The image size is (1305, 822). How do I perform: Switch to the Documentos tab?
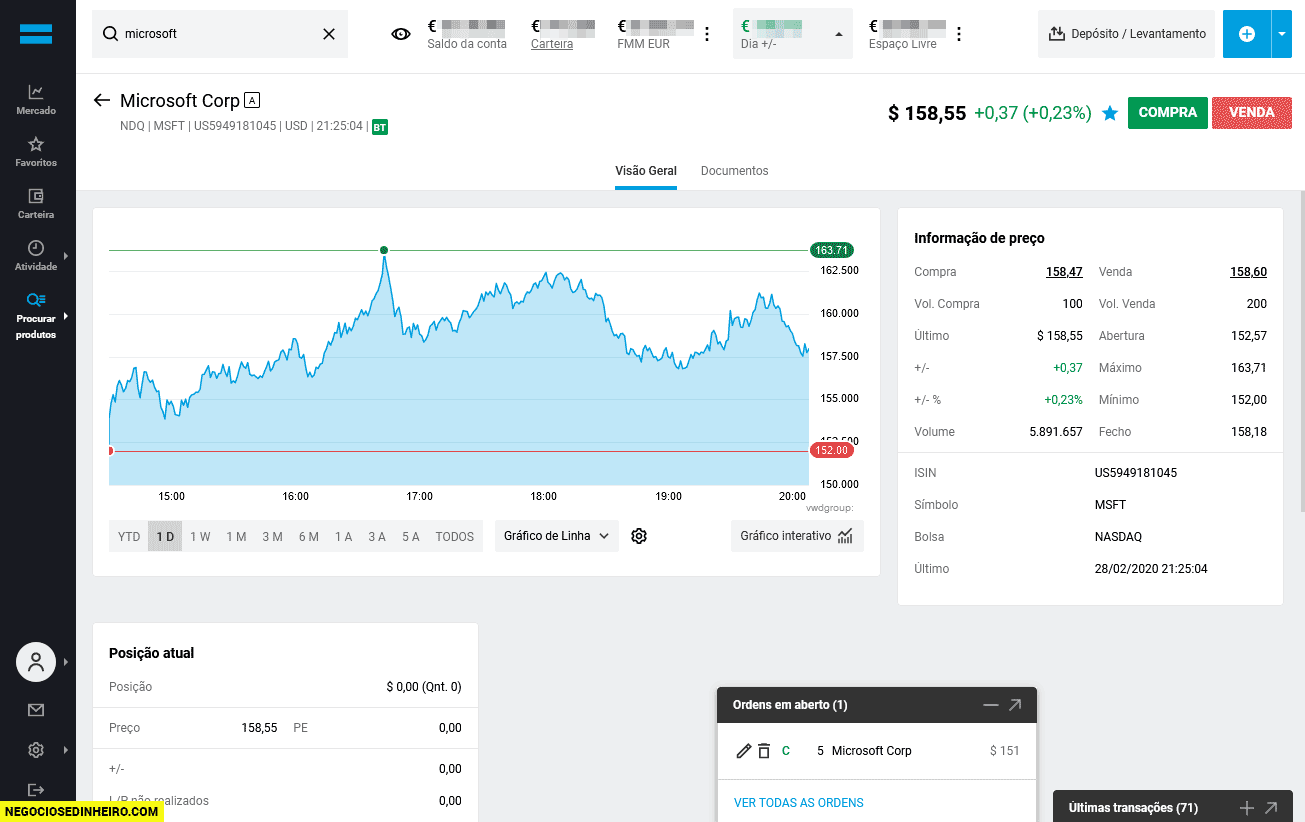(734, 171)
